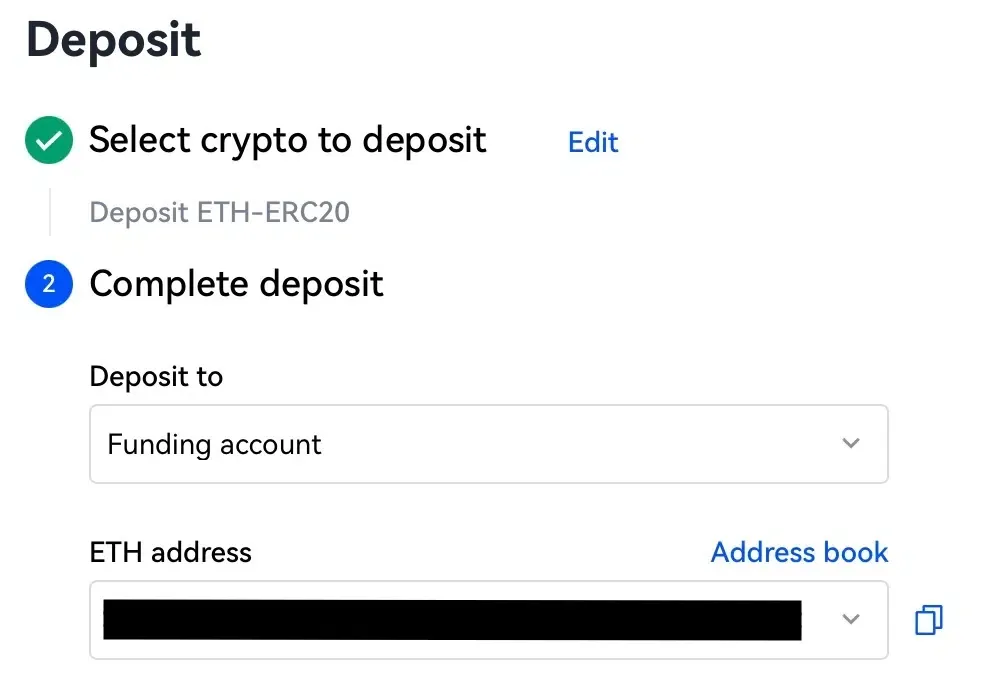Select the Deposit ETH-ERC20 text
Screen dimensions: 982x684
click(x=219, y=212)
